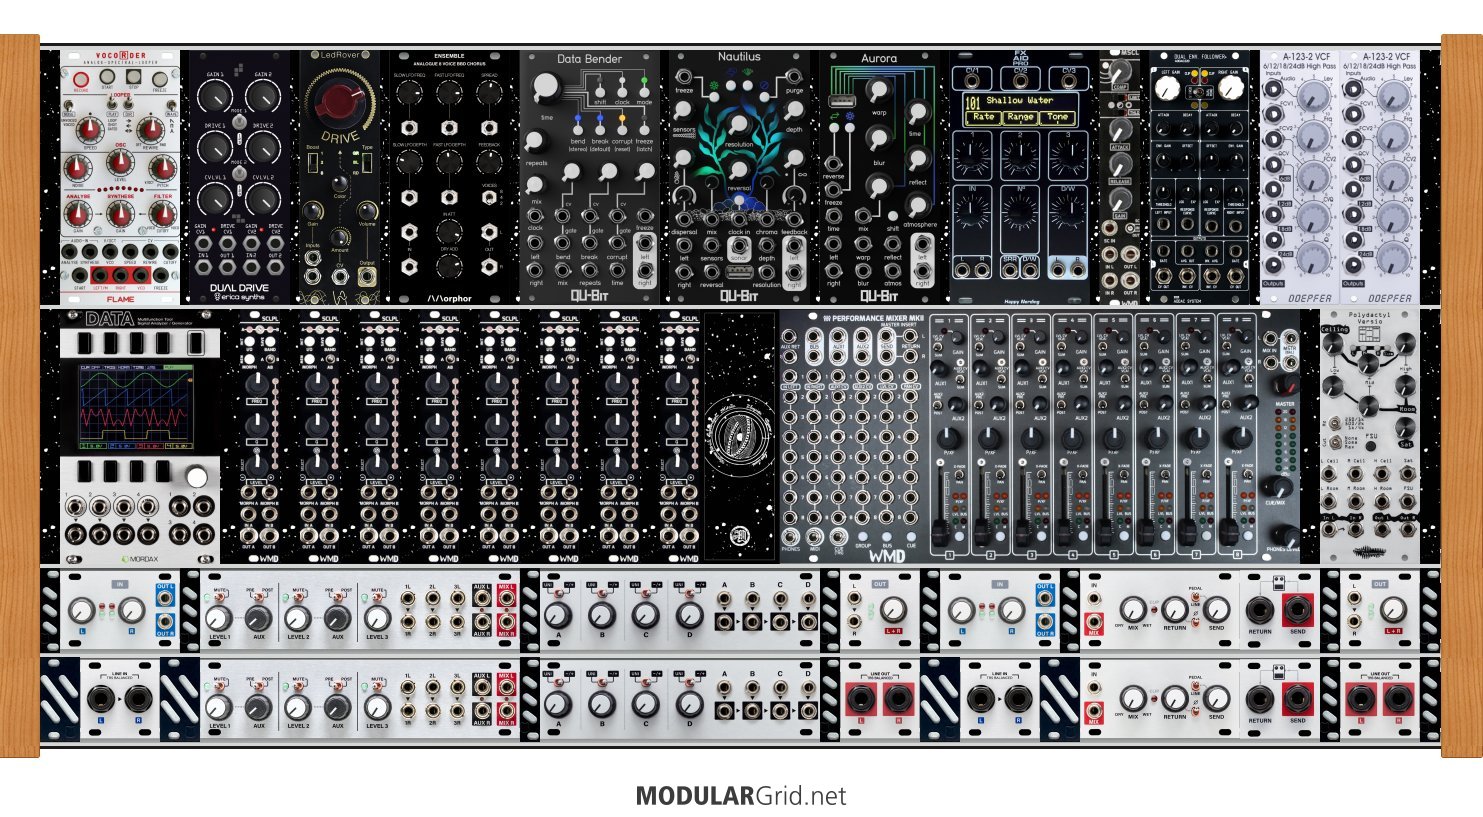Turn knob A on the upper attenuverter tile

click(x=558, y=615)
